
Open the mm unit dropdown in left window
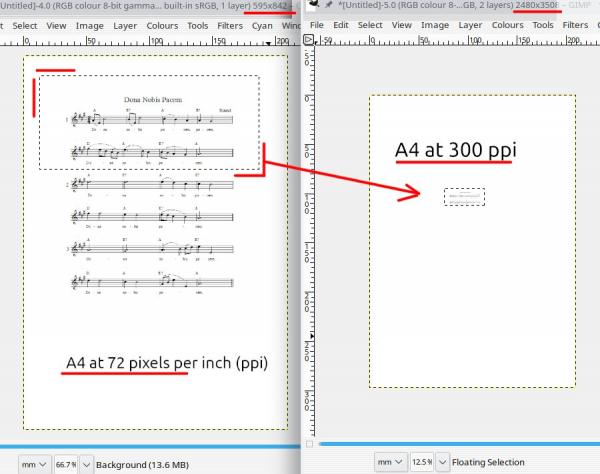(x=34, y=464)
